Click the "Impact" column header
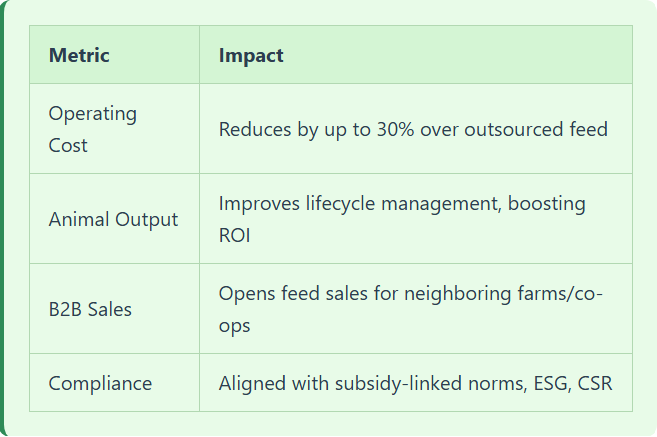Image resolution: width=657 pixels, height=437 pixels. click(x=251, y=56)
